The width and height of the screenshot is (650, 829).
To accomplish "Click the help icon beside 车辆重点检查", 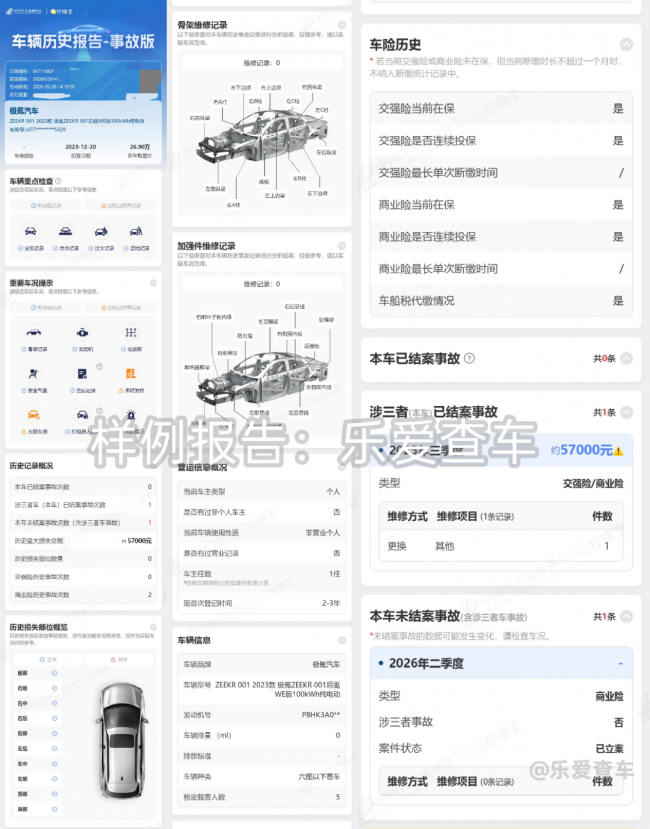I will pos(58,181).
